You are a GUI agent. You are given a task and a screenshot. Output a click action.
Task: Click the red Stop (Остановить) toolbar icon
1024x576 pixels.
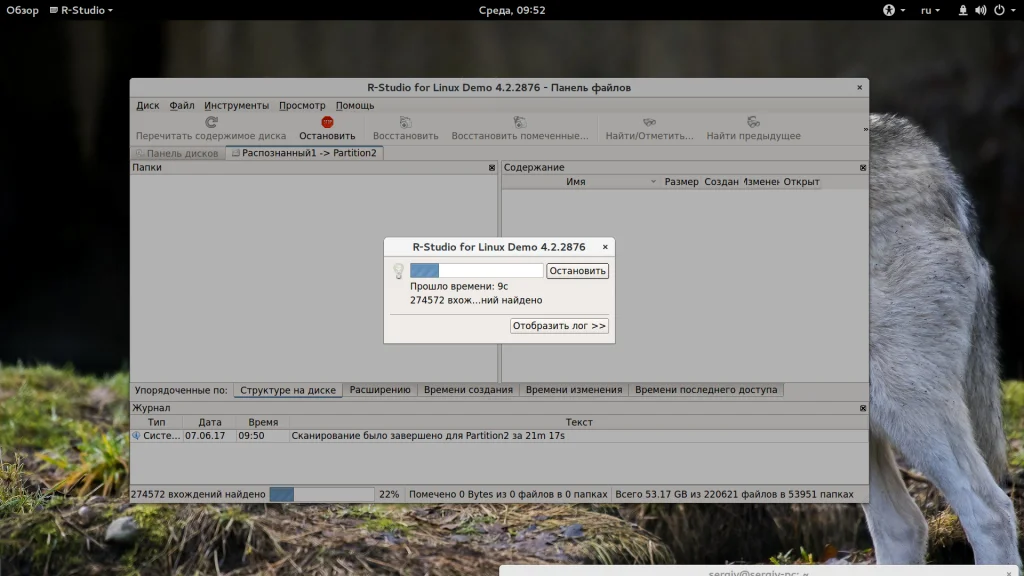(x=327, y=122)
